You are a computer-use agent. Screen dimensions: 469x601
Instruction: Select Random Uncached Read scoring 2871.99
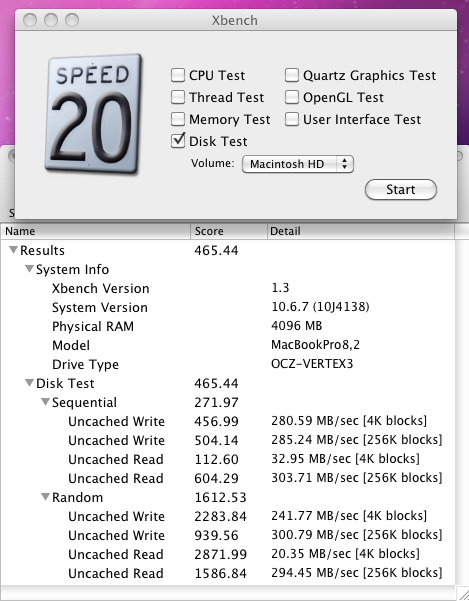(x=228, y=554)
